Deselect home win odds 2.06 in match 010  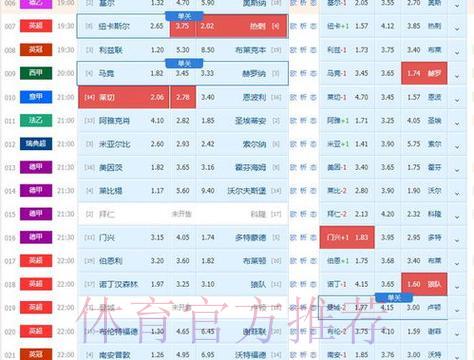tap(124, 97)
